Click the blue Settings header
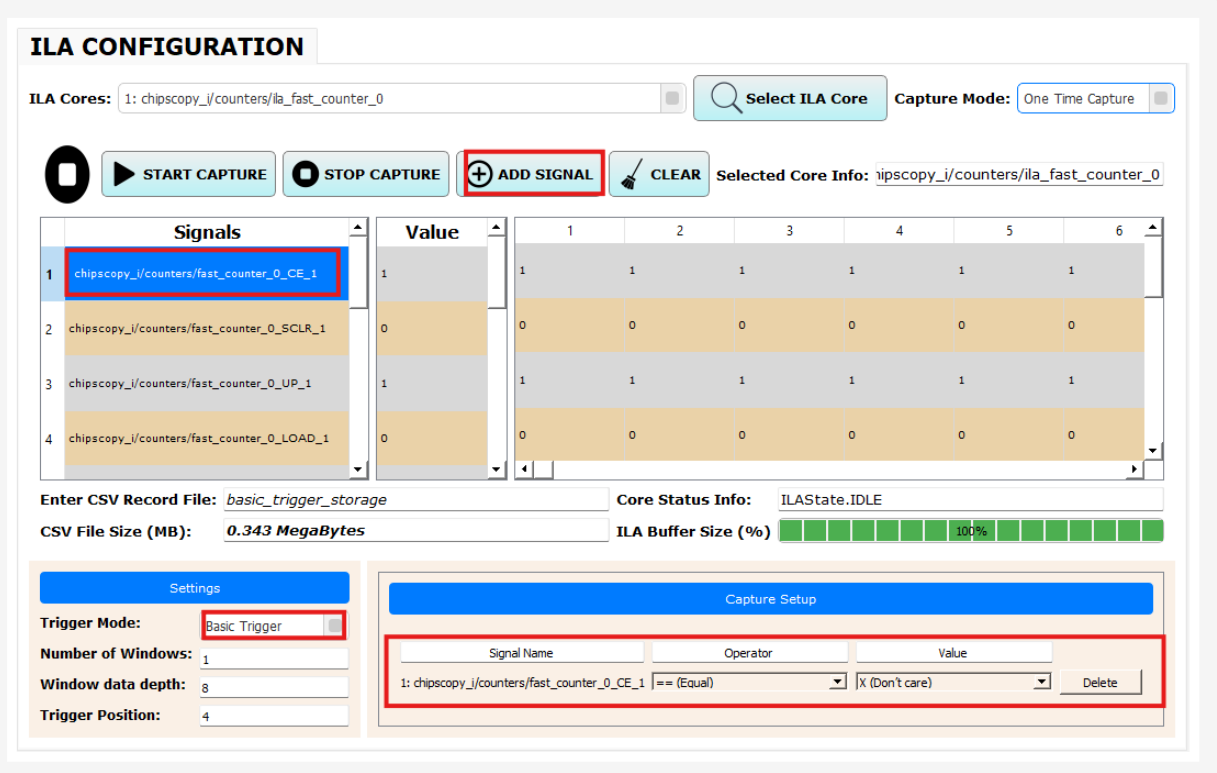1217x773 pixels. 194,588
